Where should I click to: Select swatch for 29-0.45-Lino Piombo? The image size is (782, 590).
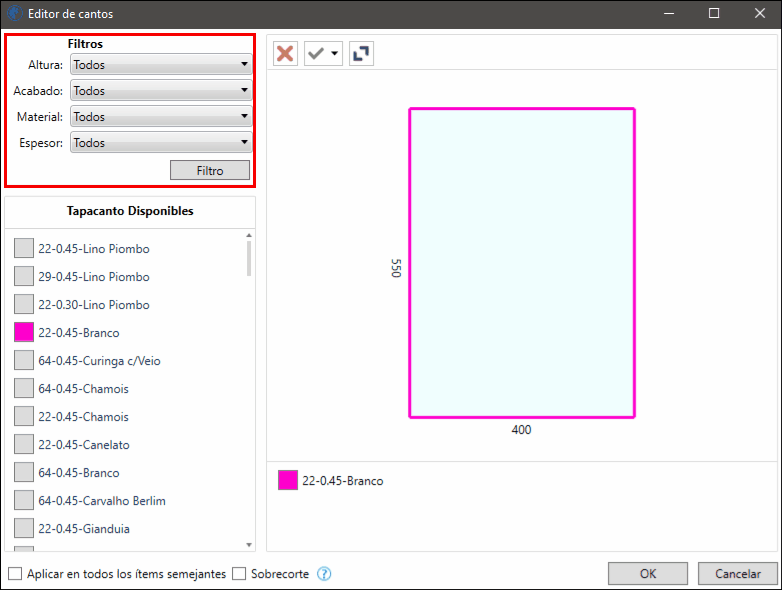[x=24, y=276]
